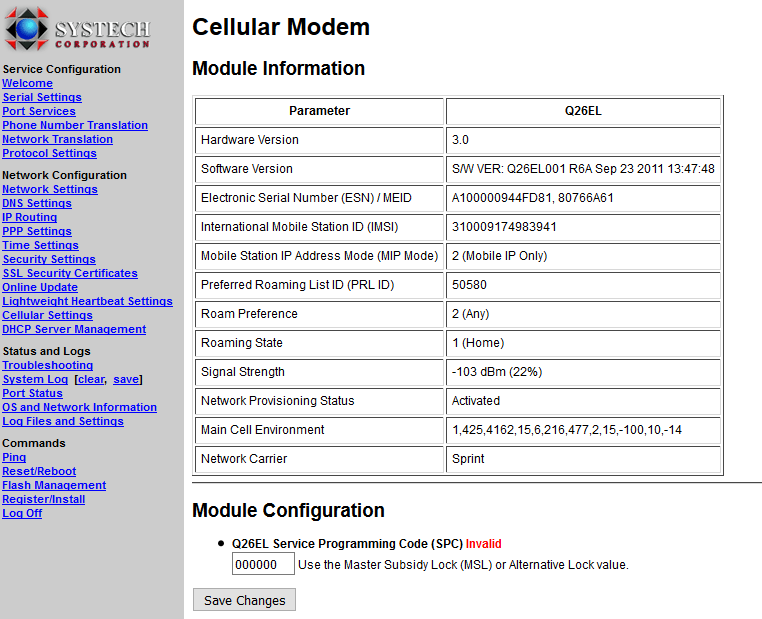
Task: Click the Save Changes button
Action: click(244, 601)
